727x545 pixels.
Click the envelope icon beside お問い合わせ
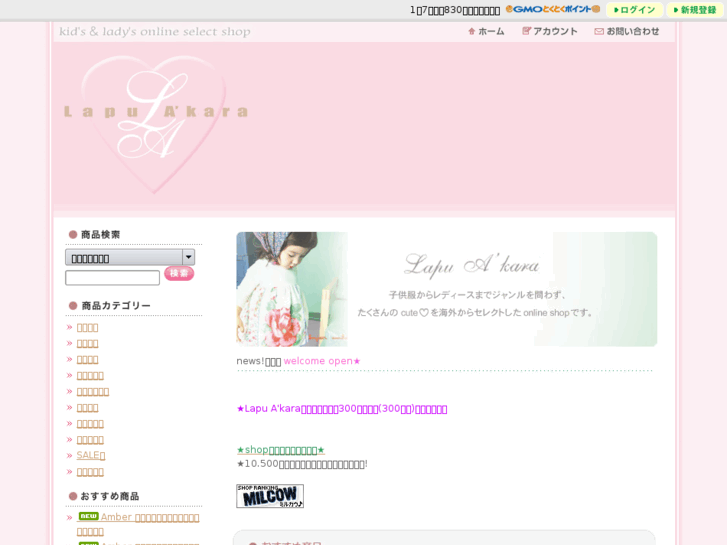tap(599, 31)
